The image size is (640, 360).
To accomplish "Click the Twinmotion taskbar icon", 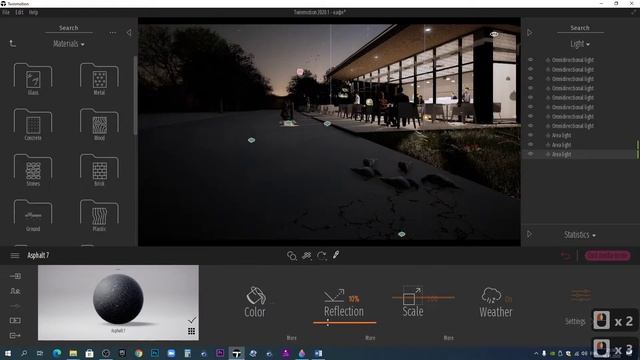I will tap(236, 353).
